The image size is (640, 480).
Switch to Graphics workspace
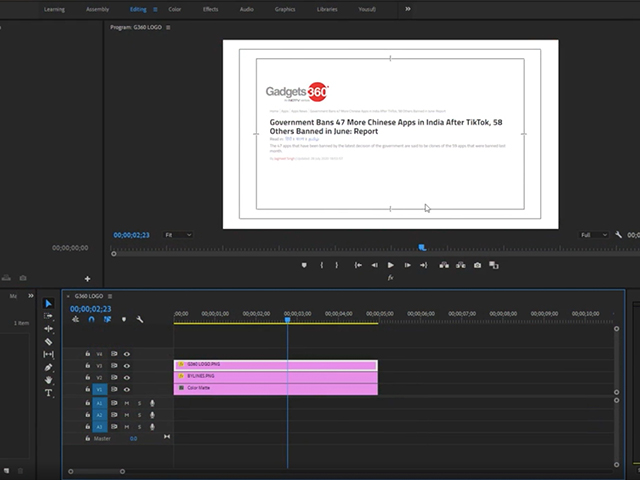[x=285, y=9]
